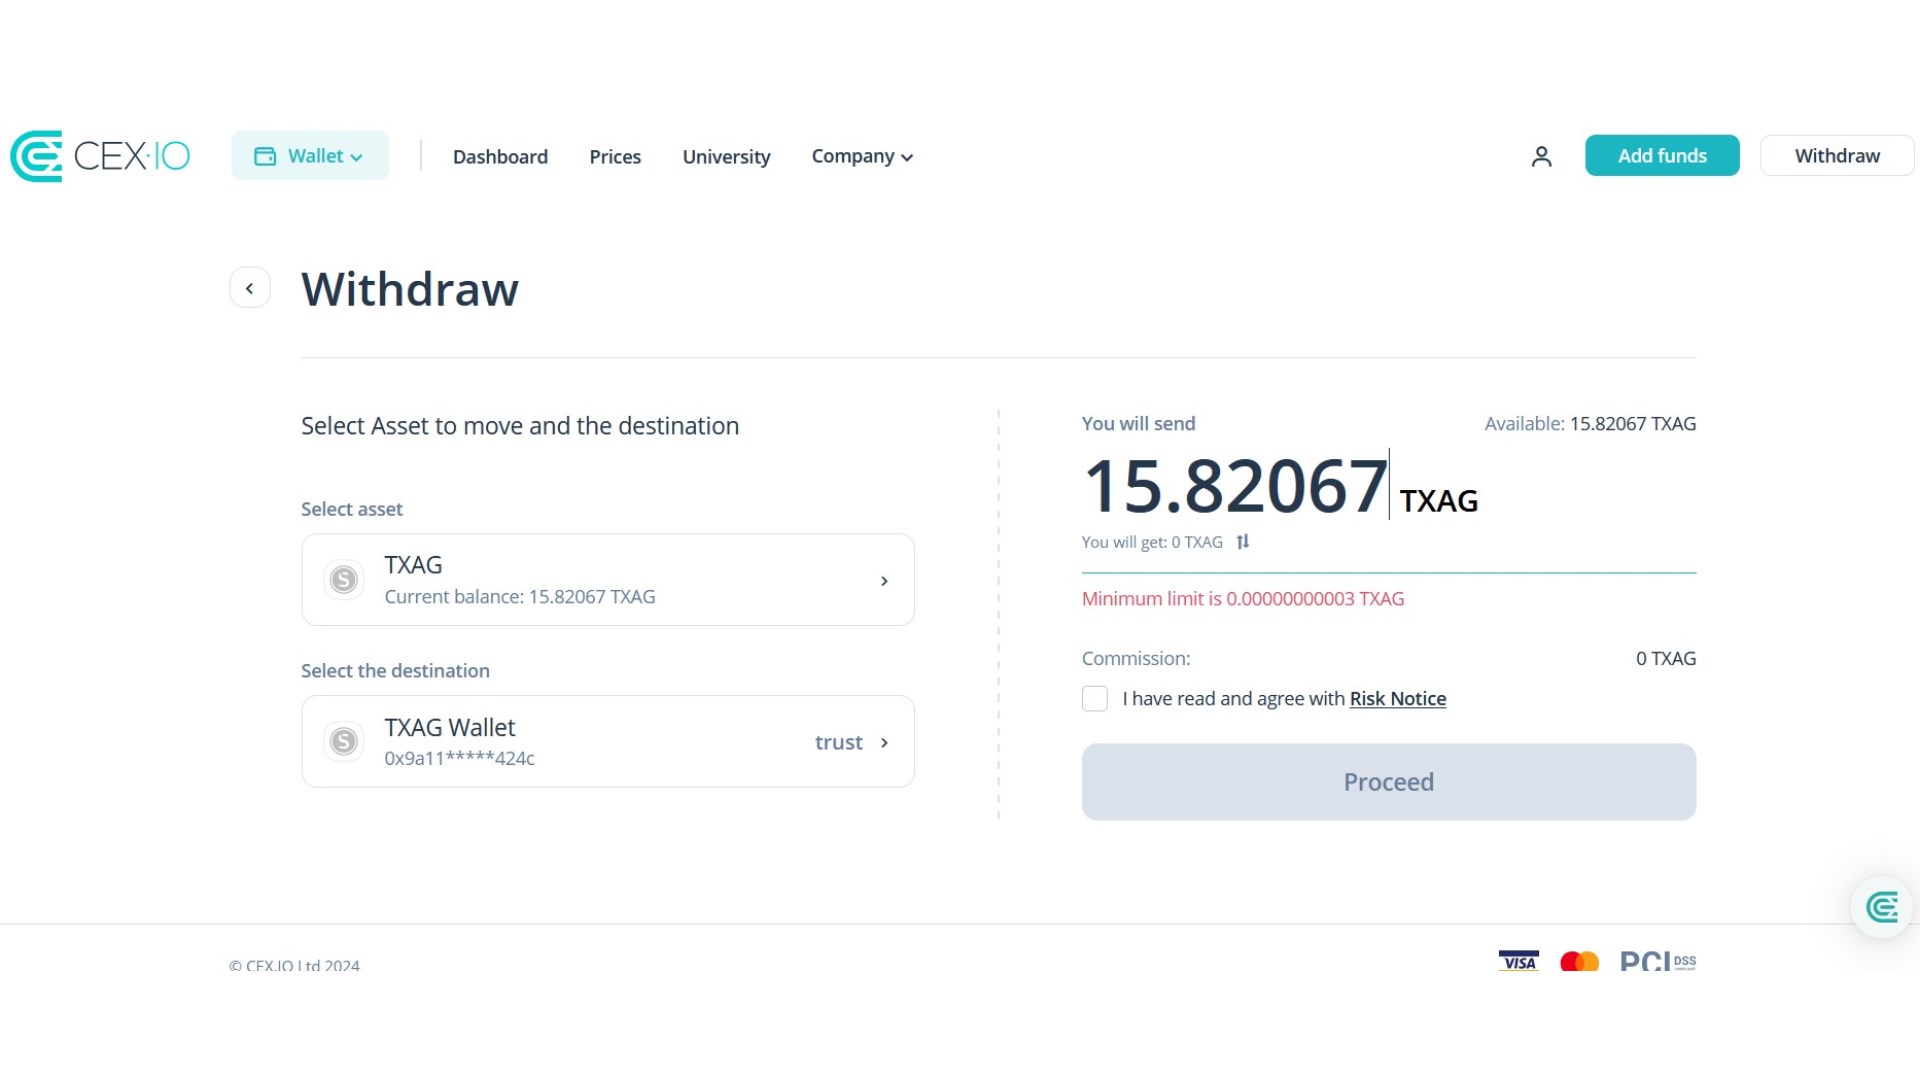
Task: Click the CEX.IO logo
Action: (100, 156)
